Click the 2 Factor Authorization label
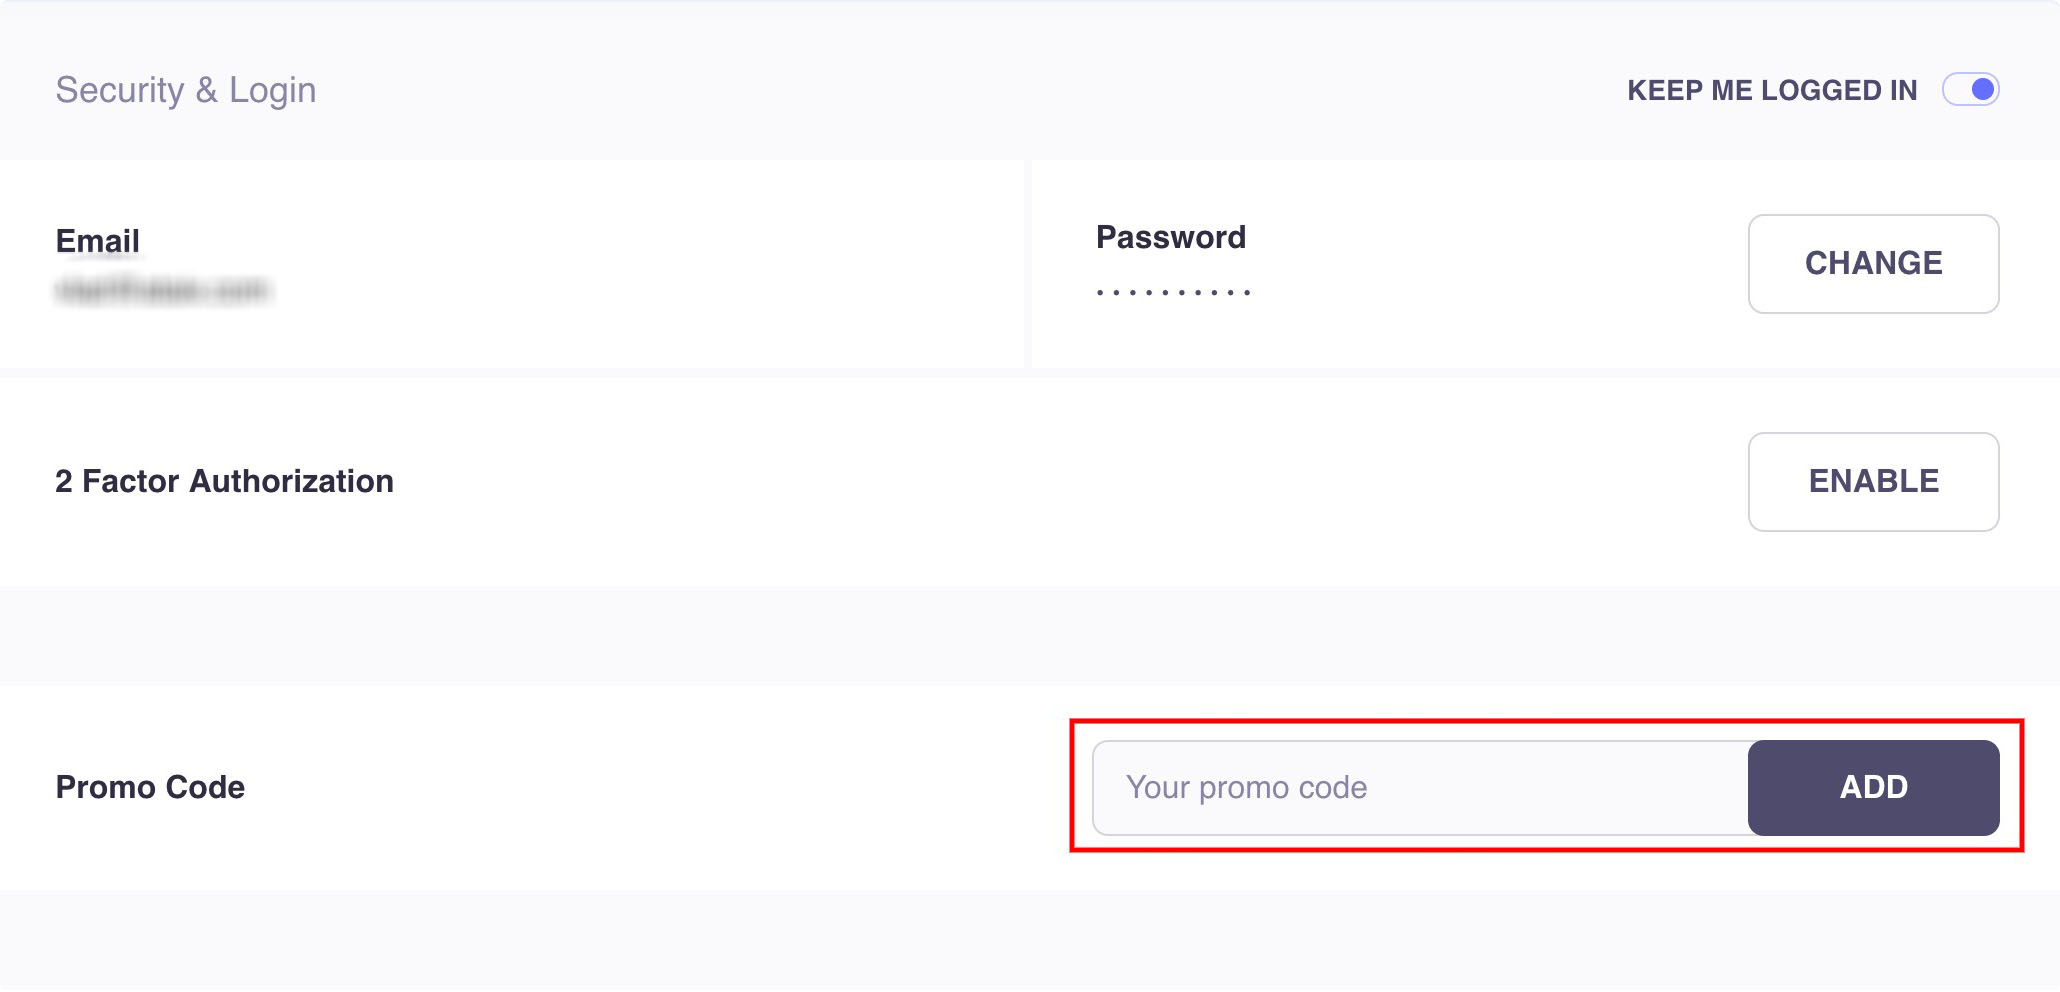The image size is (2060, 992). tap(224, 481)
